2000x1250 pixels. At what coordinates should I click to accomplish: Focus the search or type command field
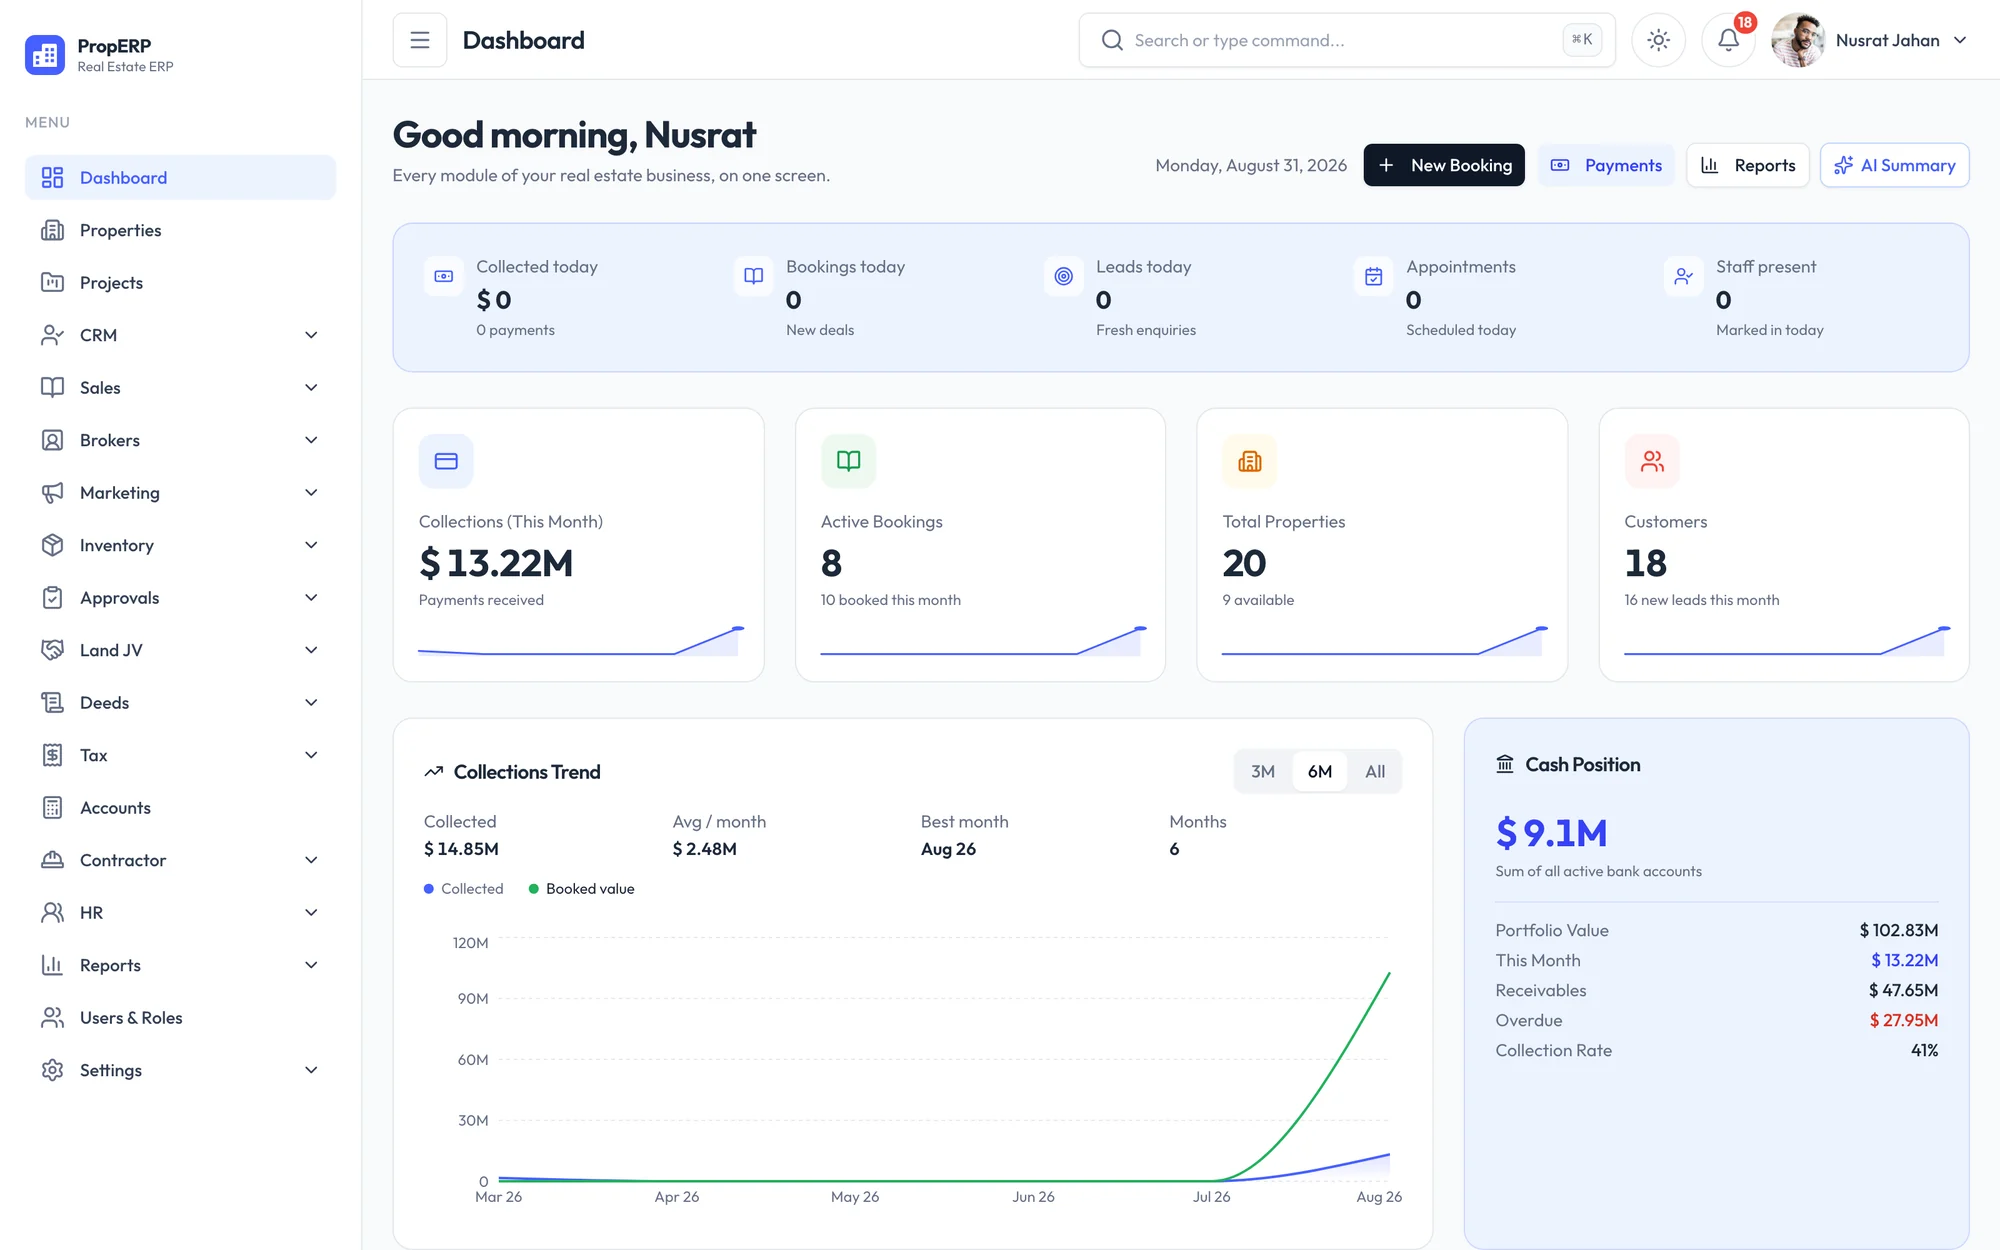click(x=1347, y=40)
